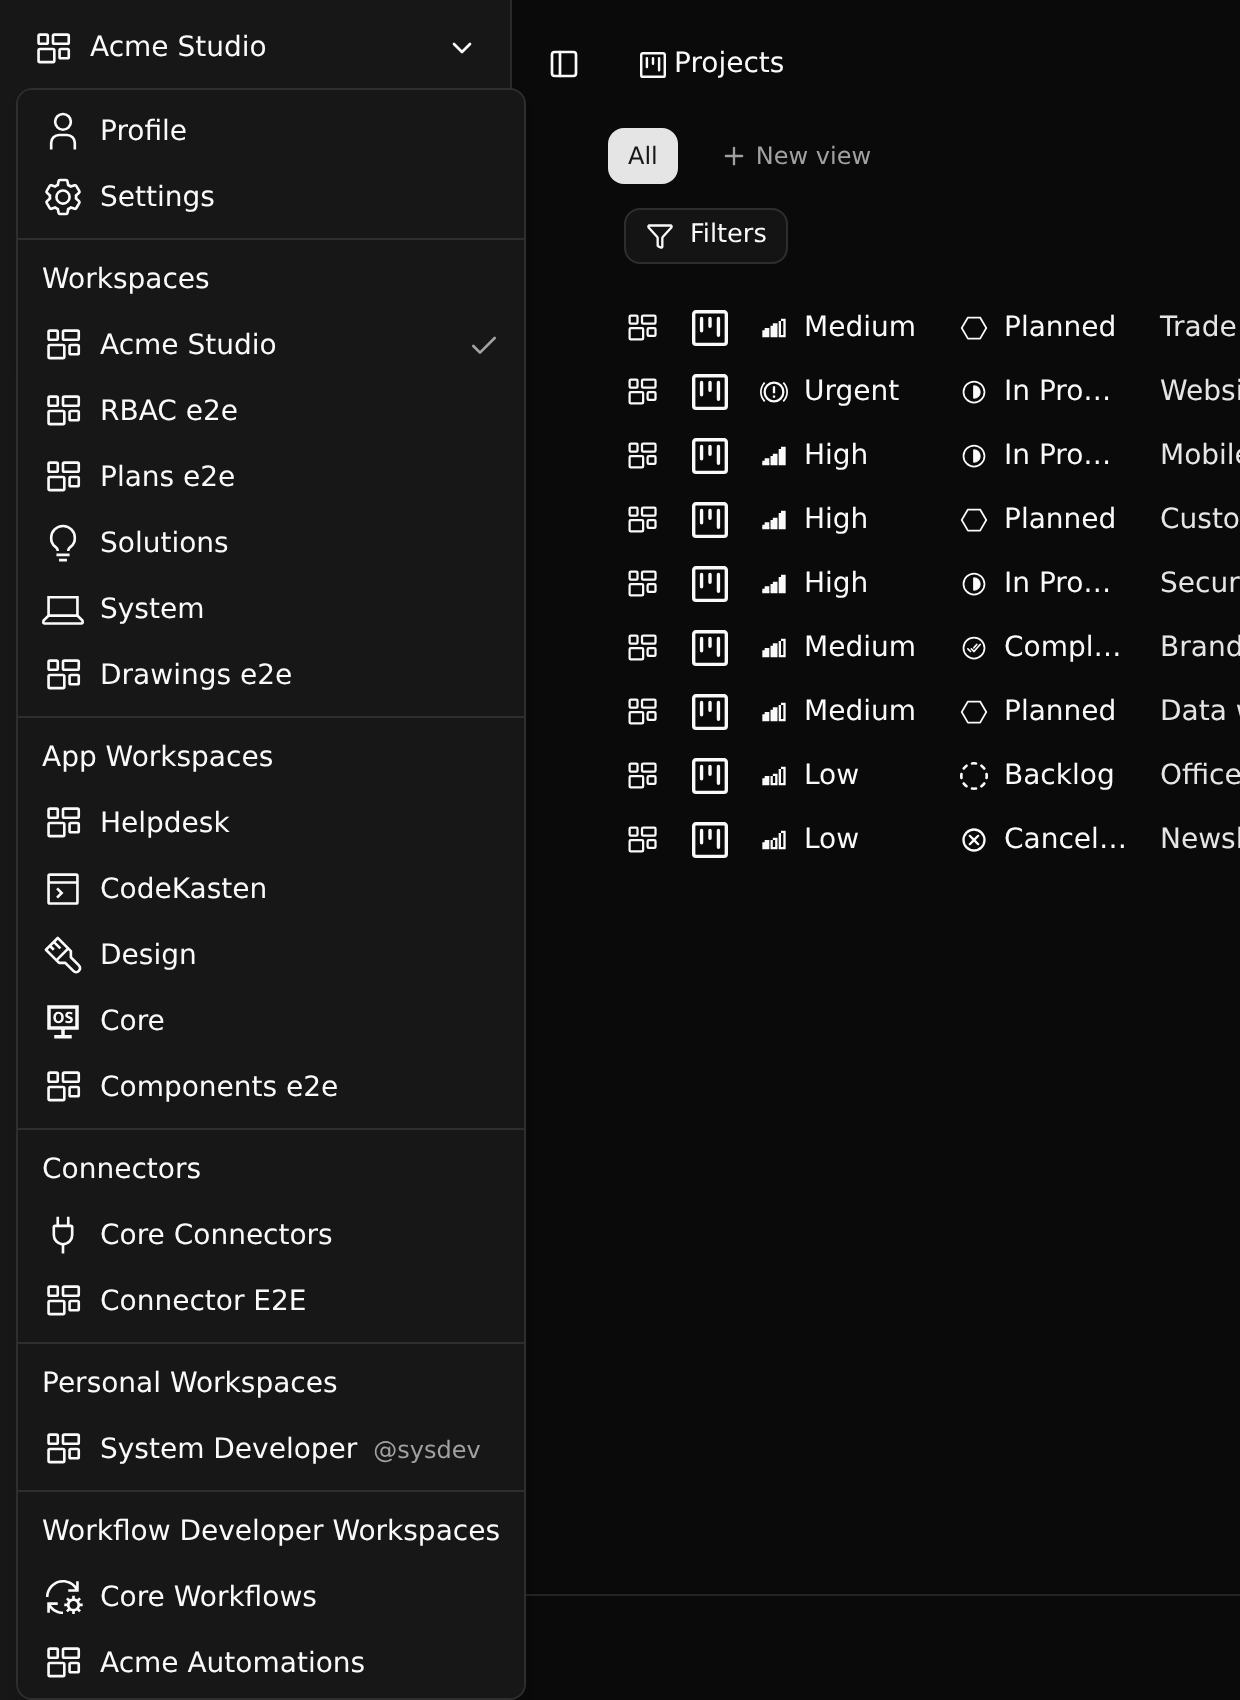This screenshot has height=1700, width=1240.
Task: Click the '@sysdev' handle text
Action: 427,1450
